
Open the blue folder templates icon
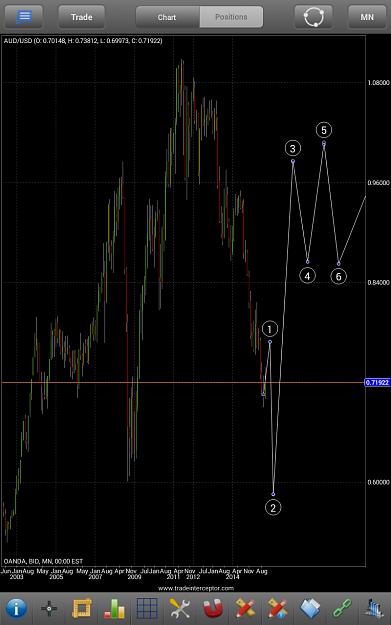coord(310,609)
